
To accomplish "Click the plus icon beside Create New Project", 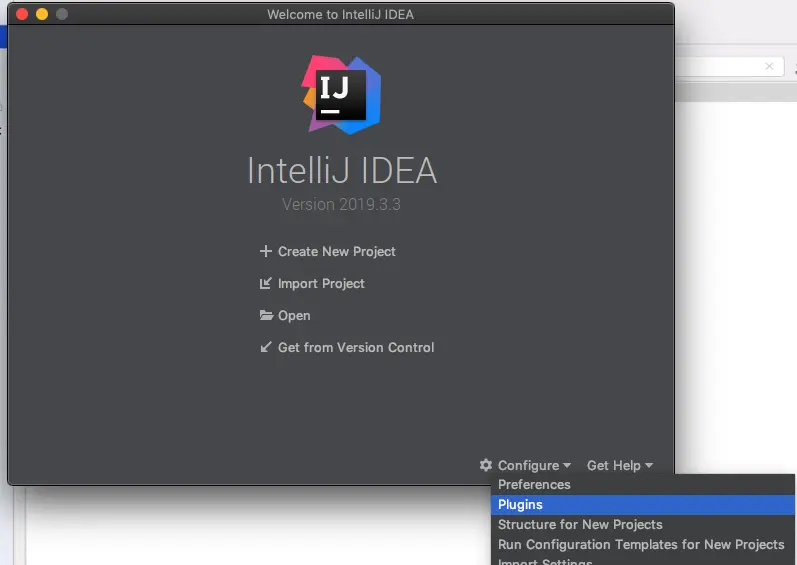I will click(265, 251).
